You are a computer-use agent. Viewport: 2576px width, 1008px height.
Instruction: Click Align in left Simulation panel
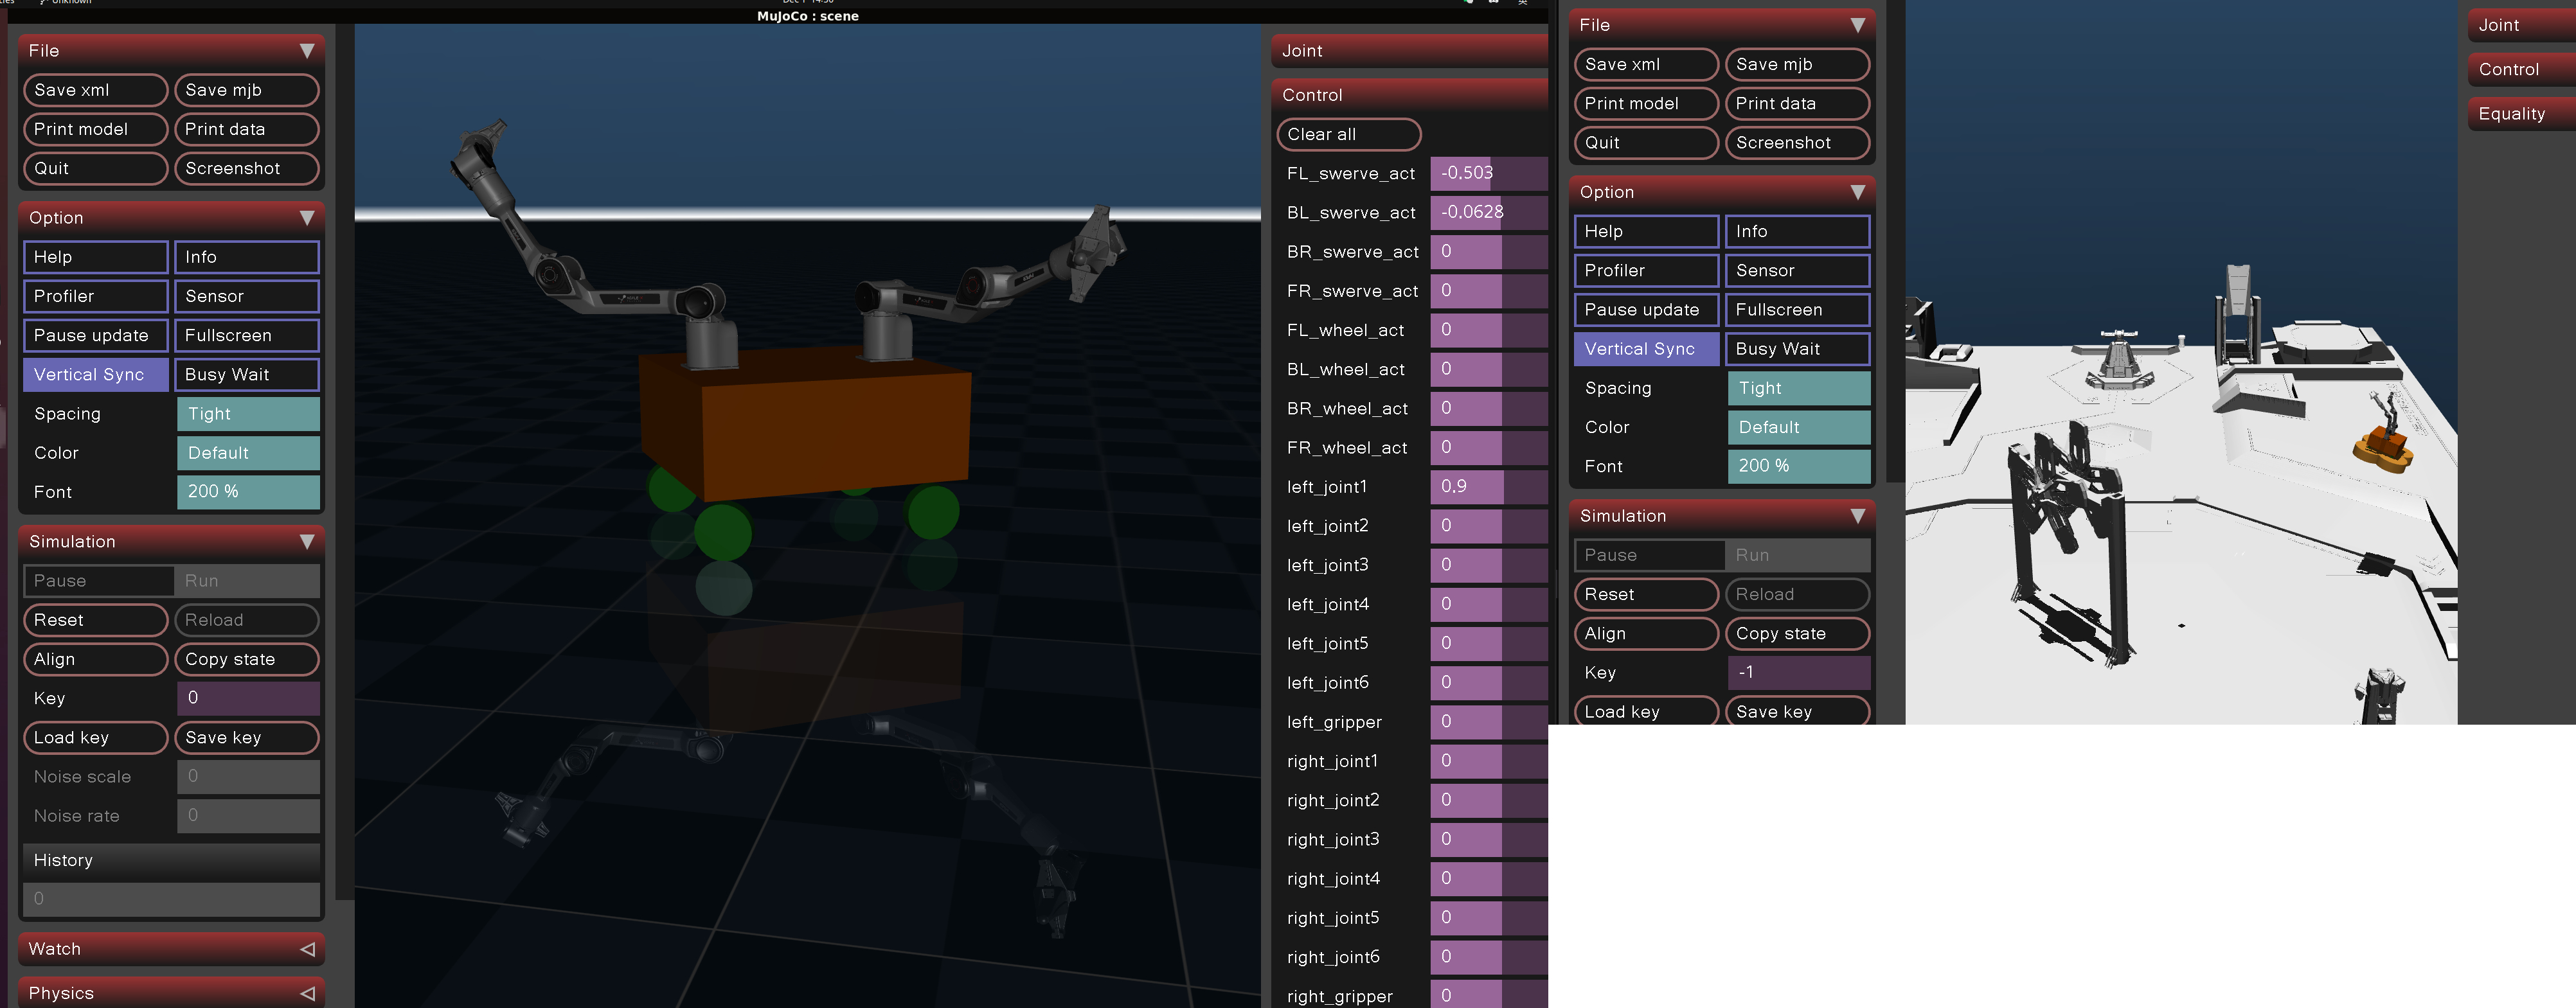point(95,659)
